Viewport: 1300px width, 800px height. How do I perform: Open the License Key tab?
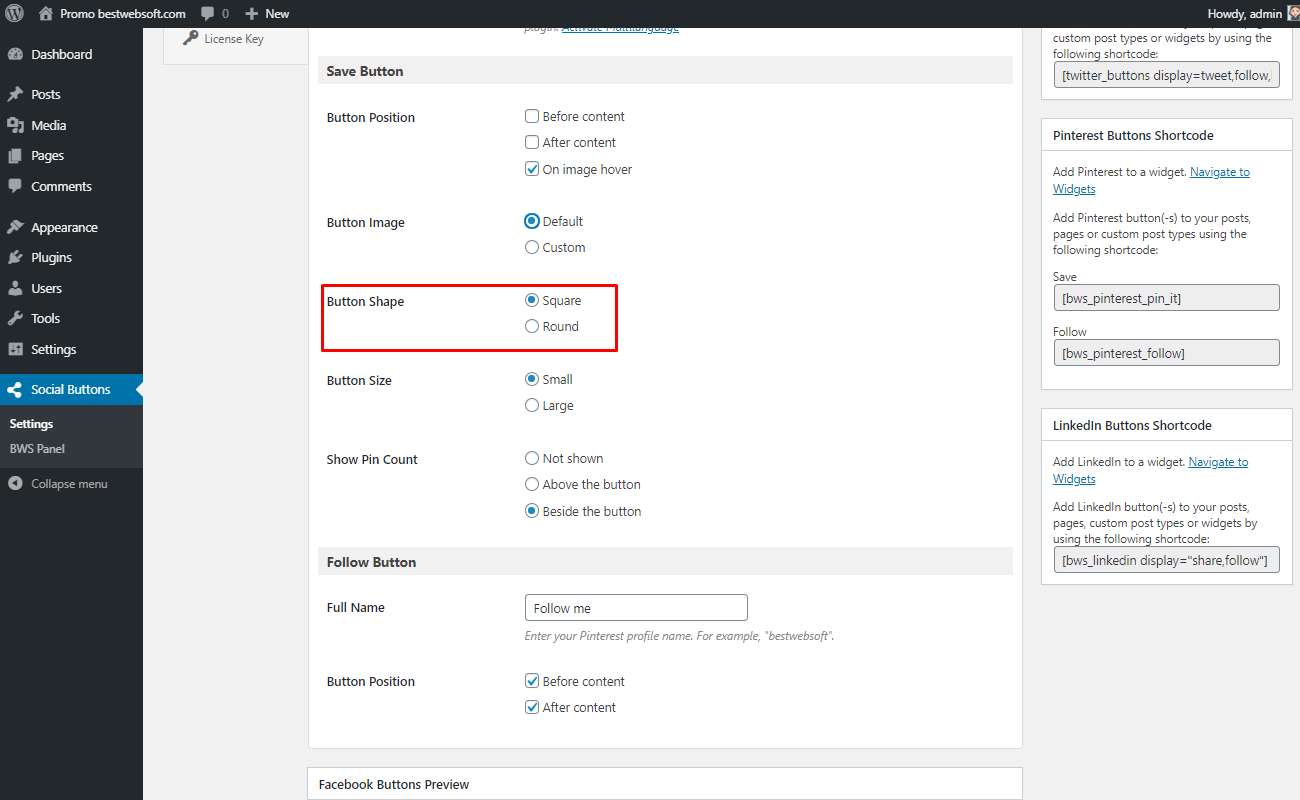235,39
